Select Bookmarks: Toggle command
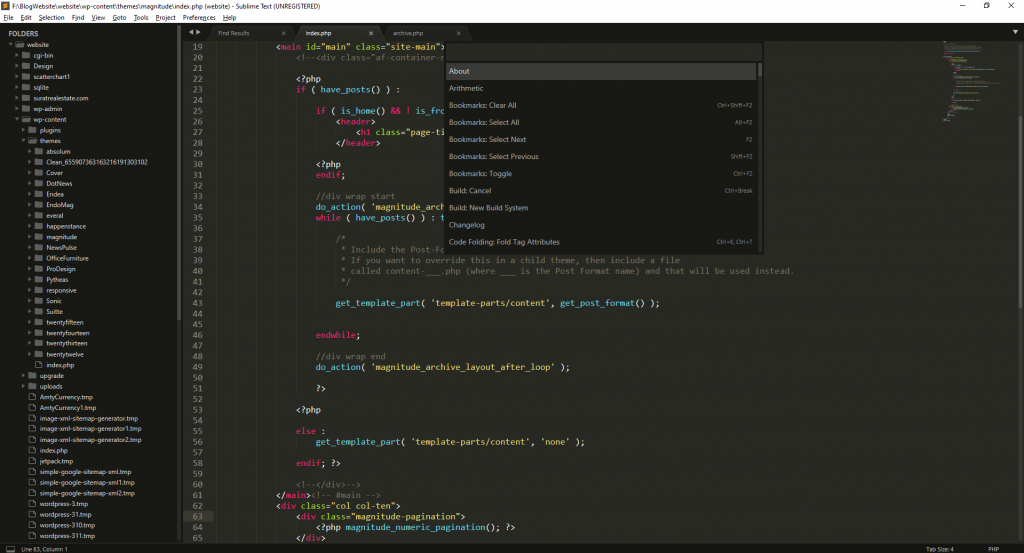 point(480,174)
